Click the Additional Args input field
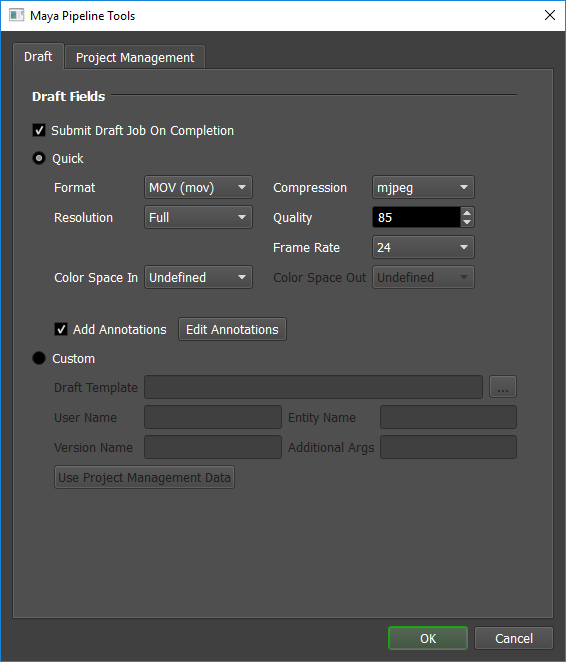This screenshot has height=662, width=566. click(448, 447)
